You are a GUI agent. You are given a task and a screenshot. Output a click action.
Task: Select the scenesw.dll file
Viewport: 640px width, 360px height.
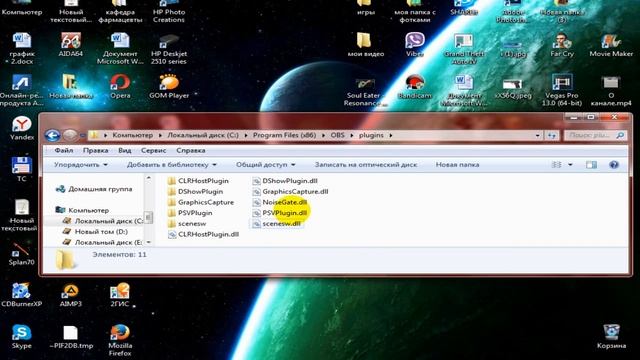point(276,224)
